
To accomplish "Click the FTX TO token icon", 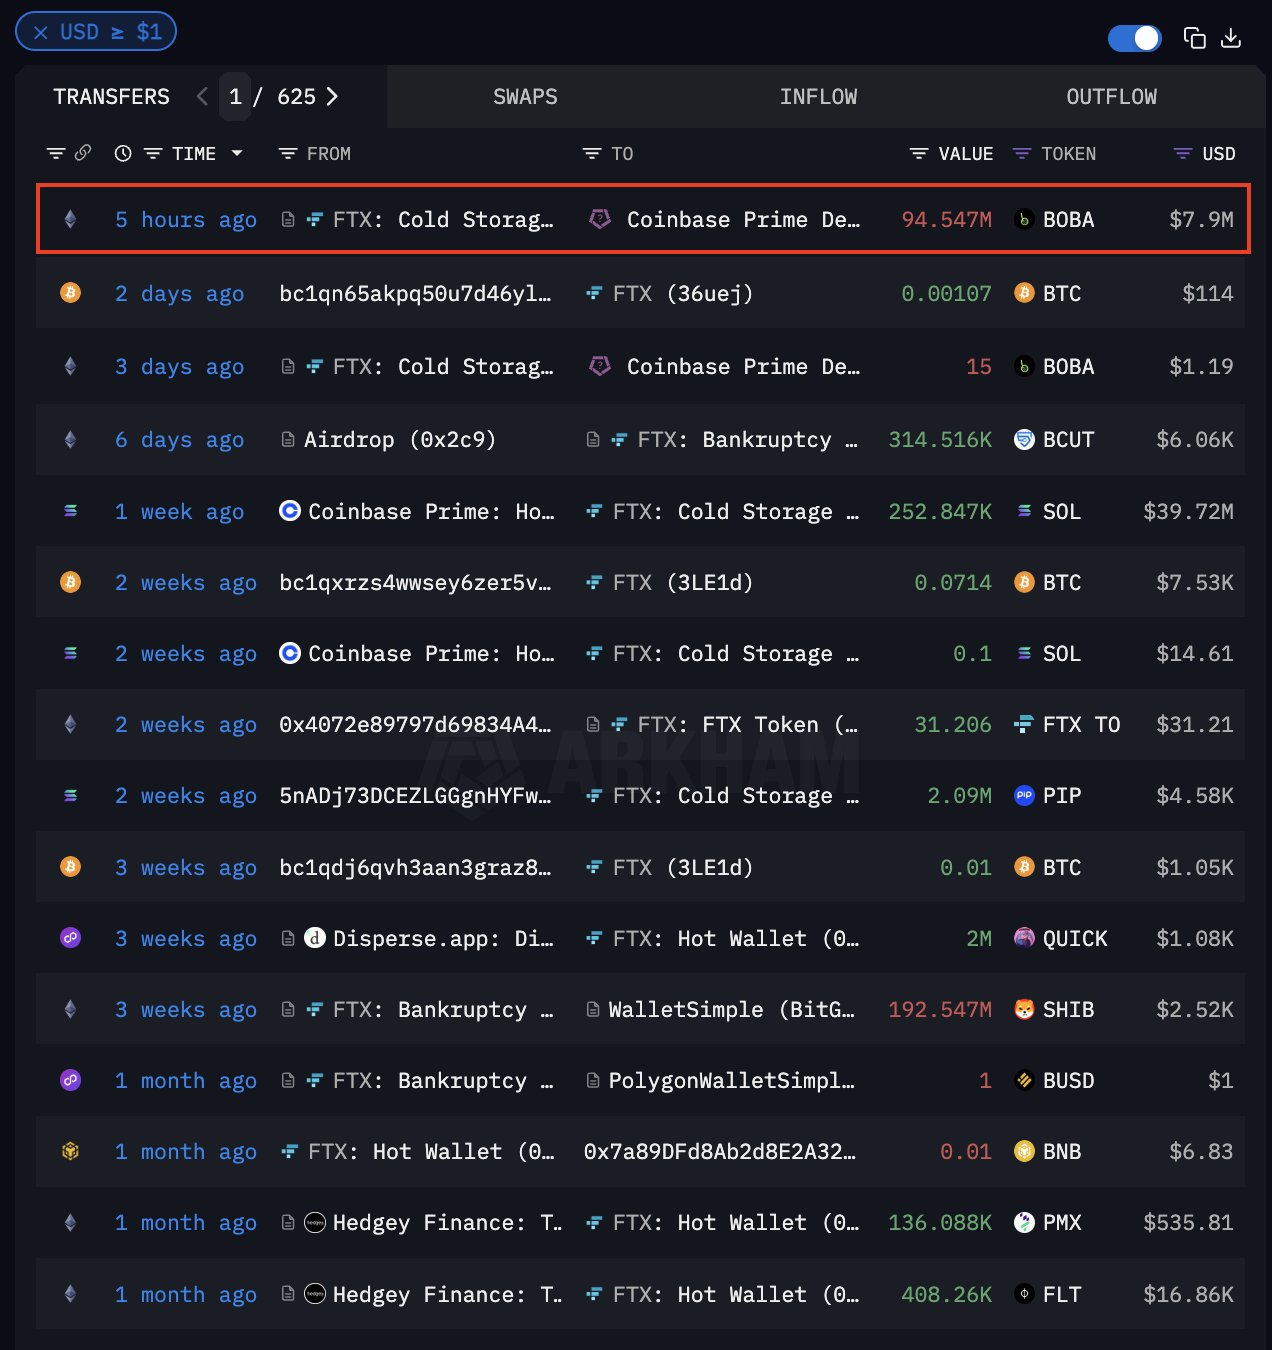I will (1024, 724).
